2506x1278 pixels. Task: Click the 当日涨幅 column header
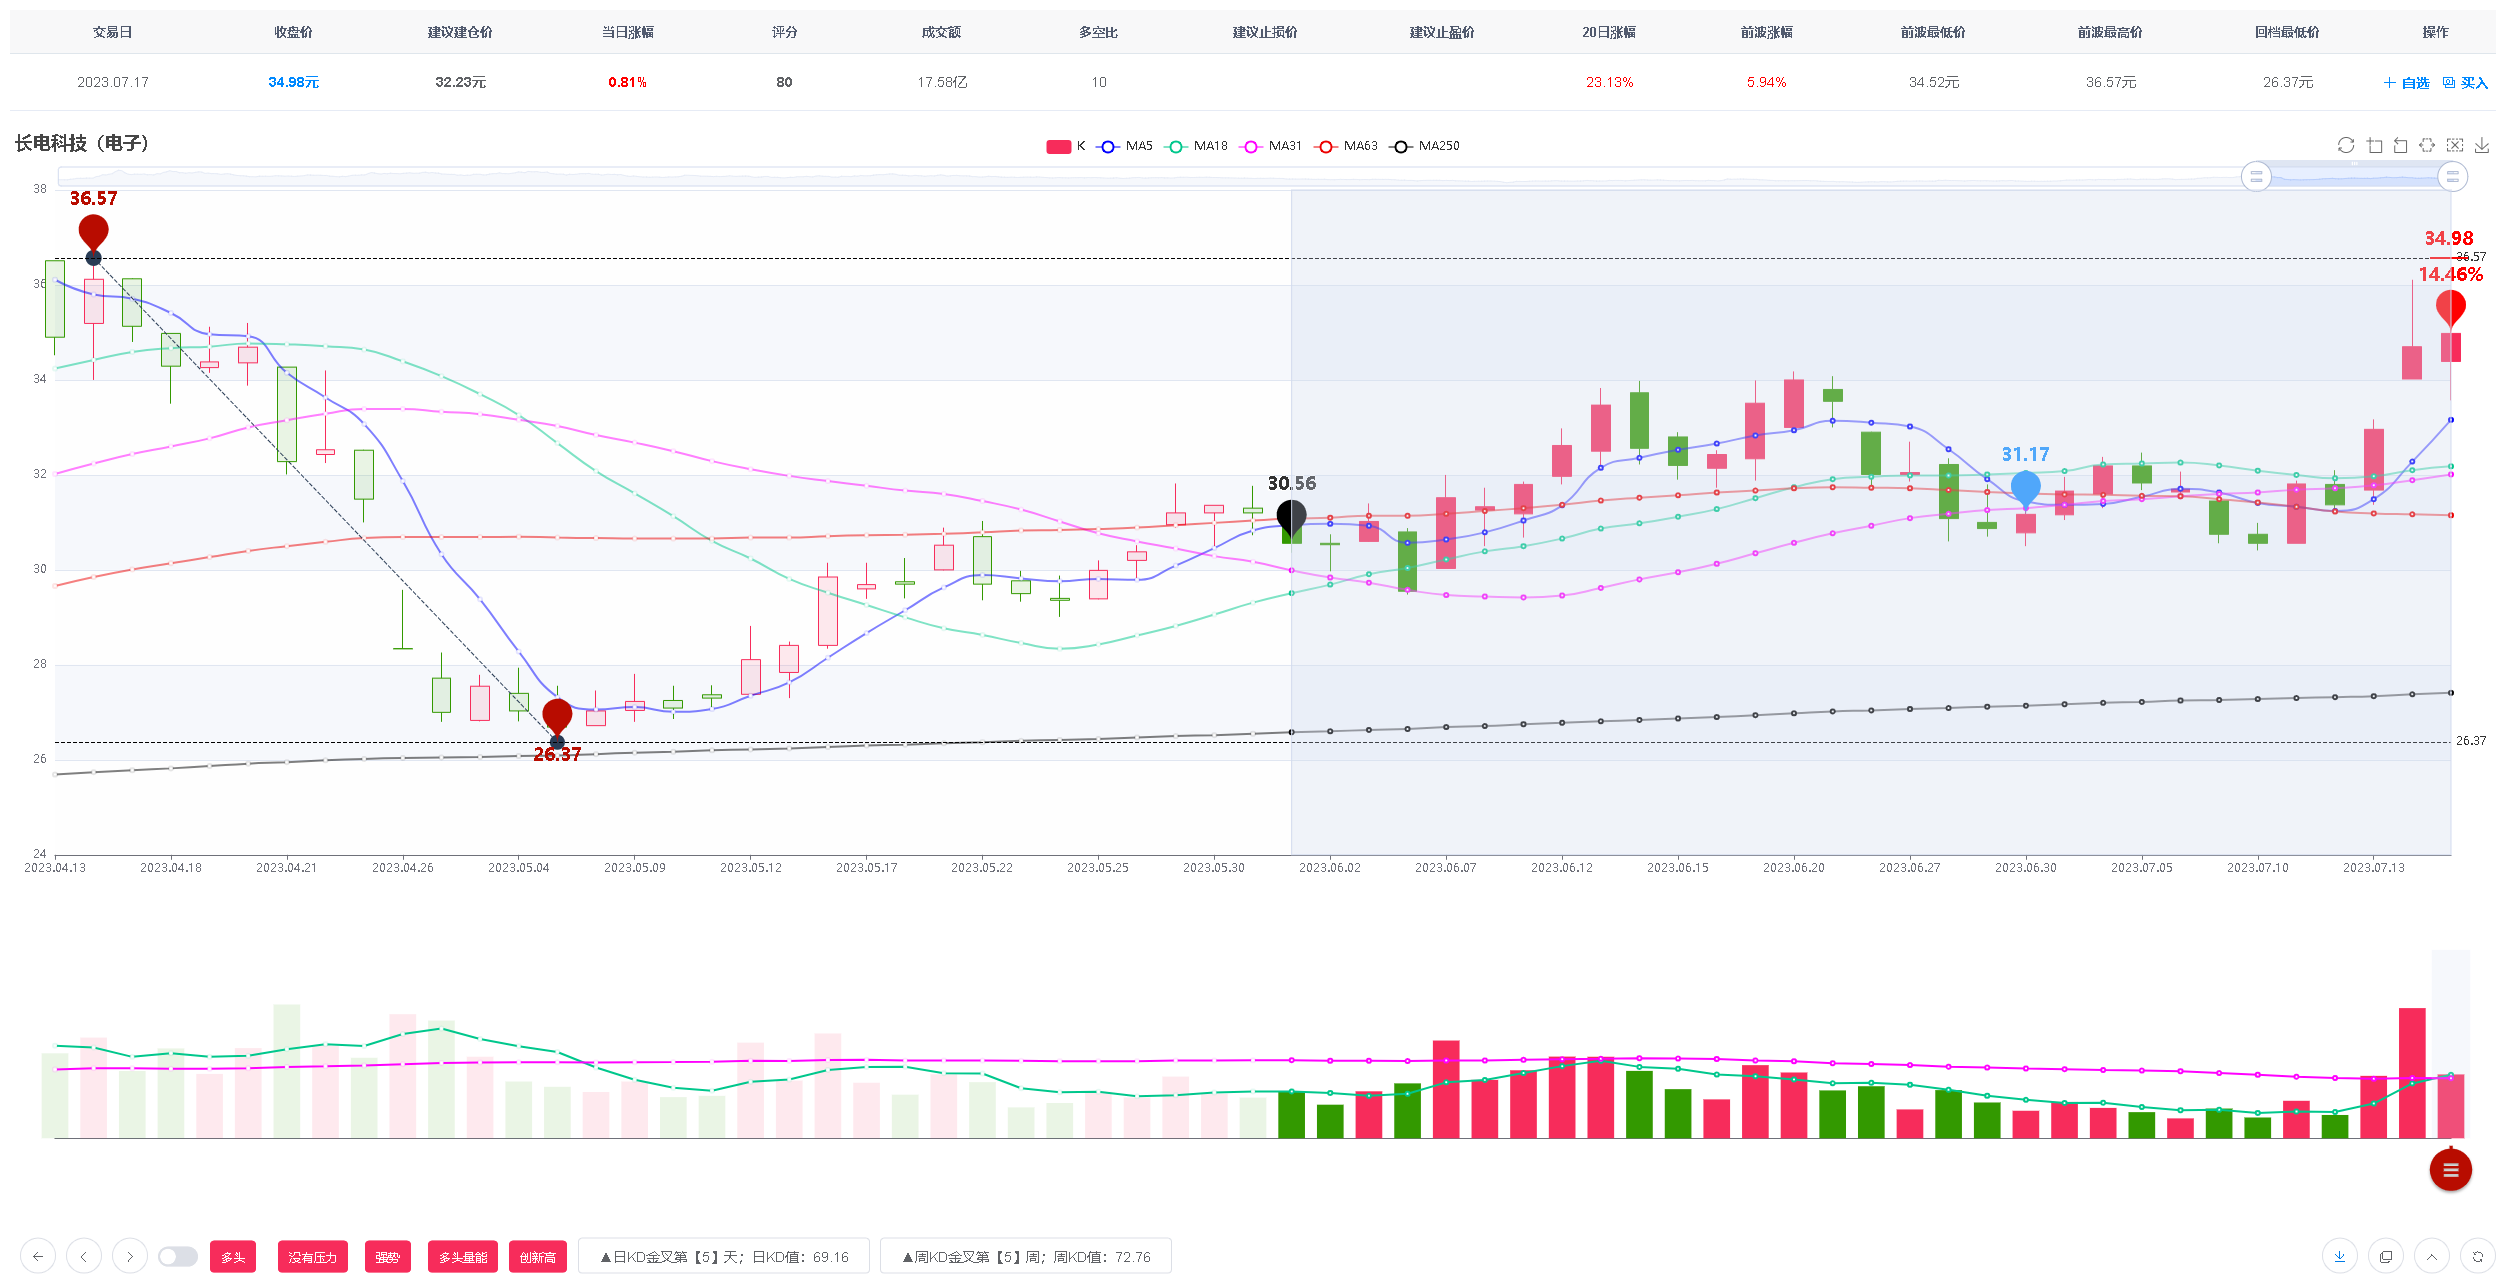[x=627, y=32]
